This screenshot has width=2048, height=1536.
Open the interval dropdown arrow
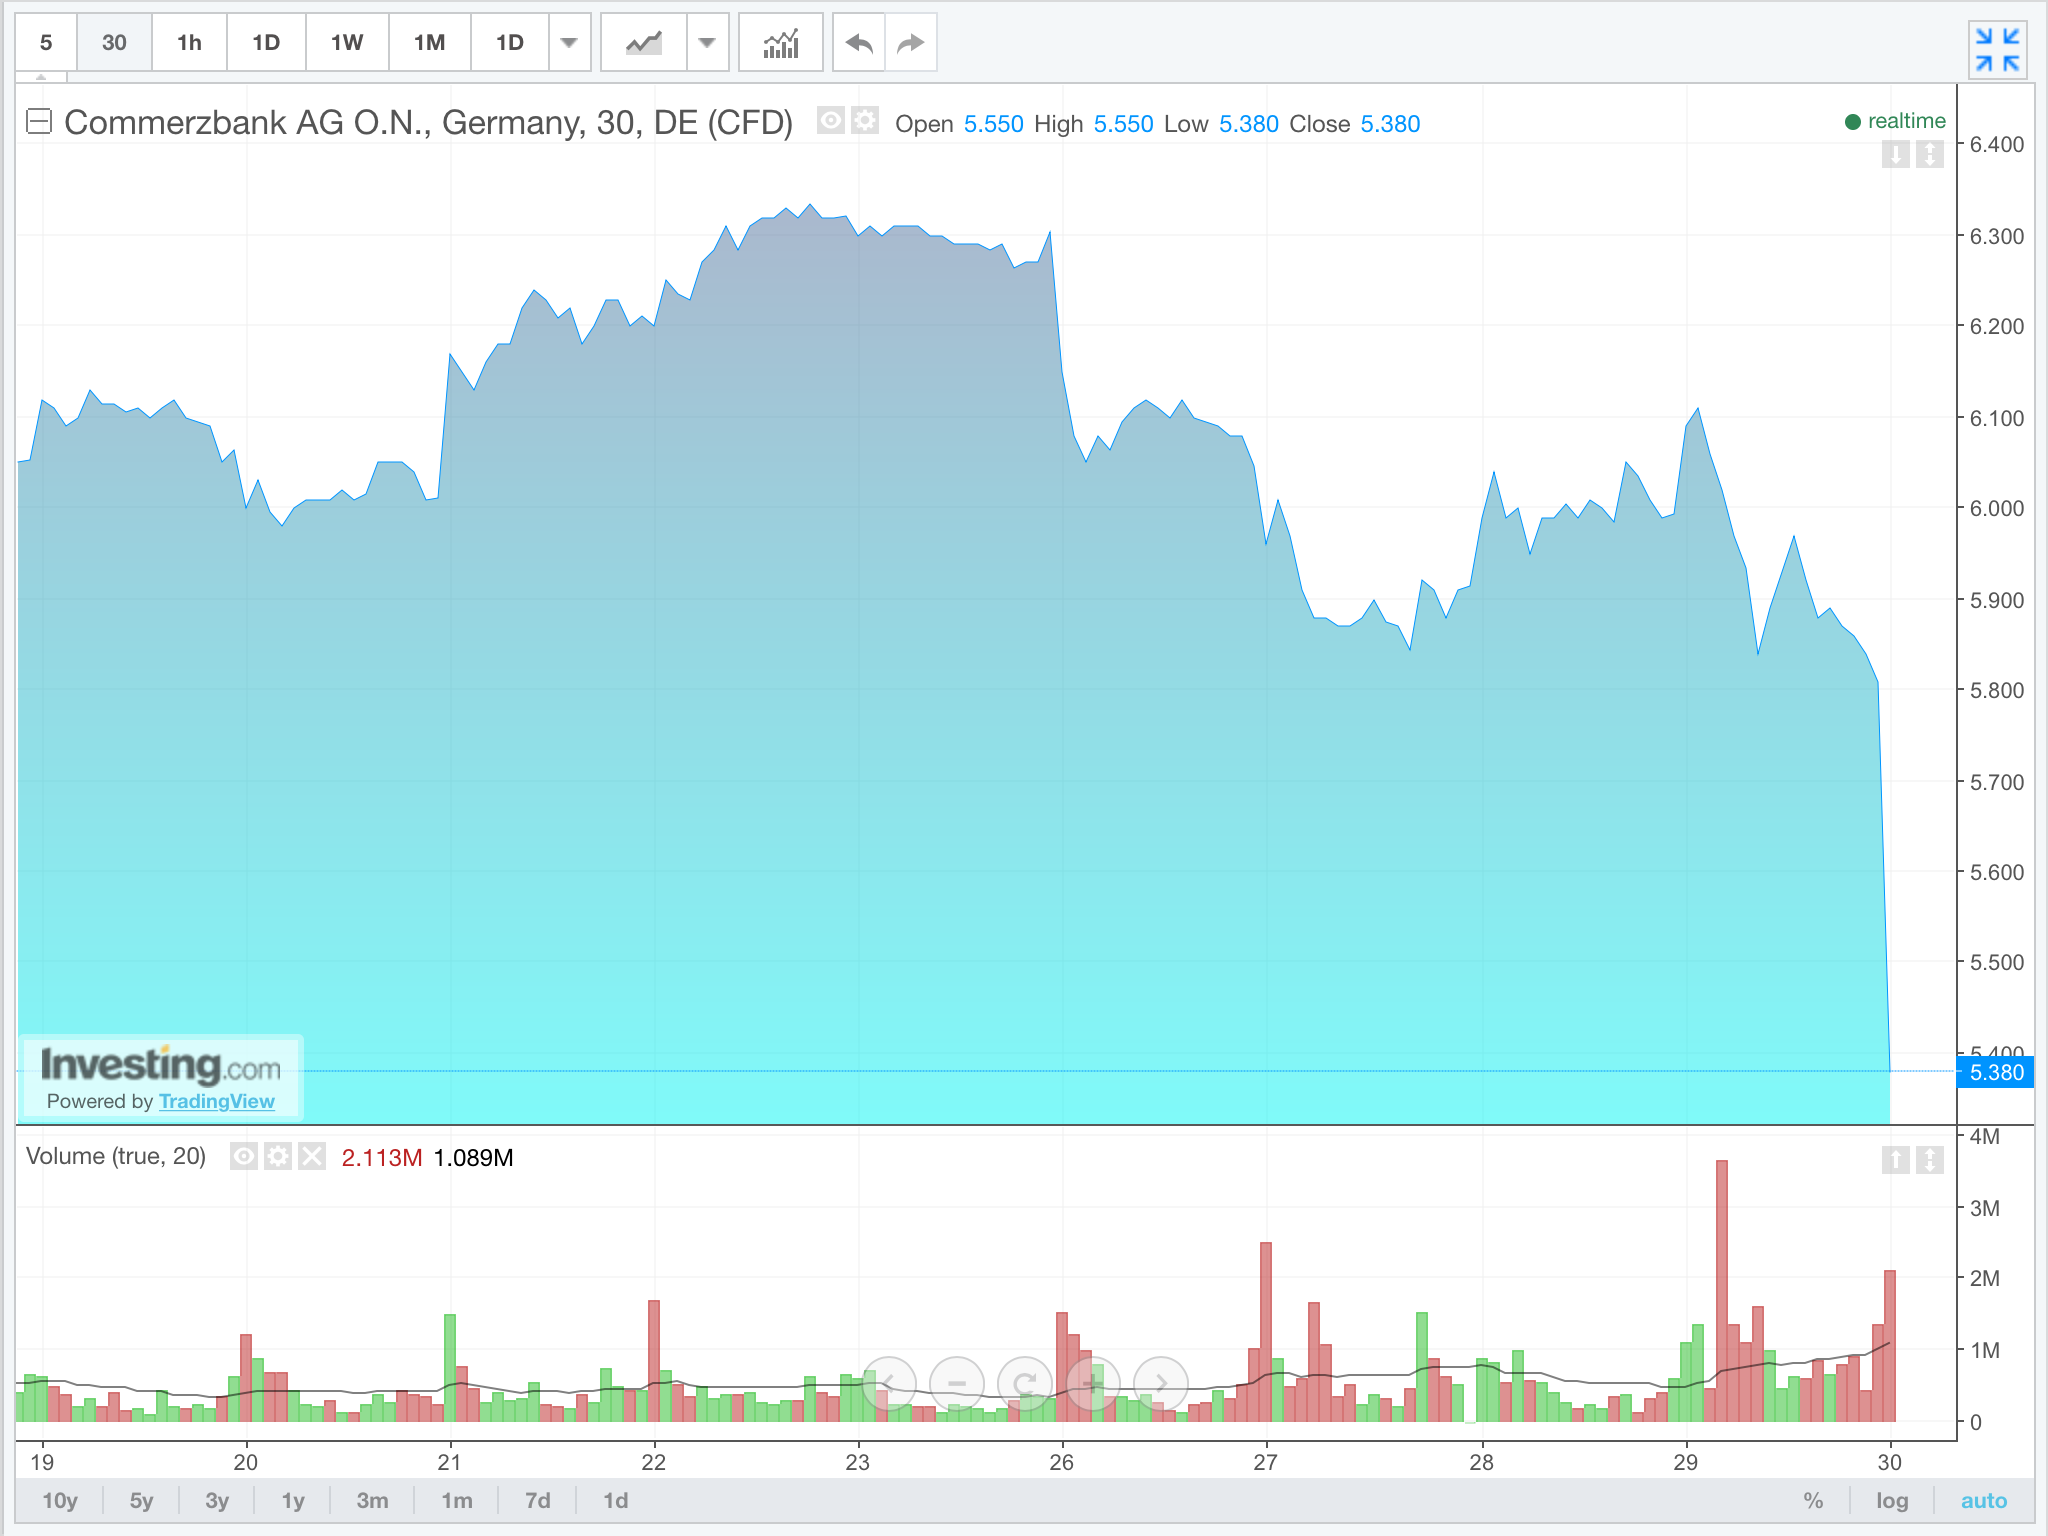569,42
